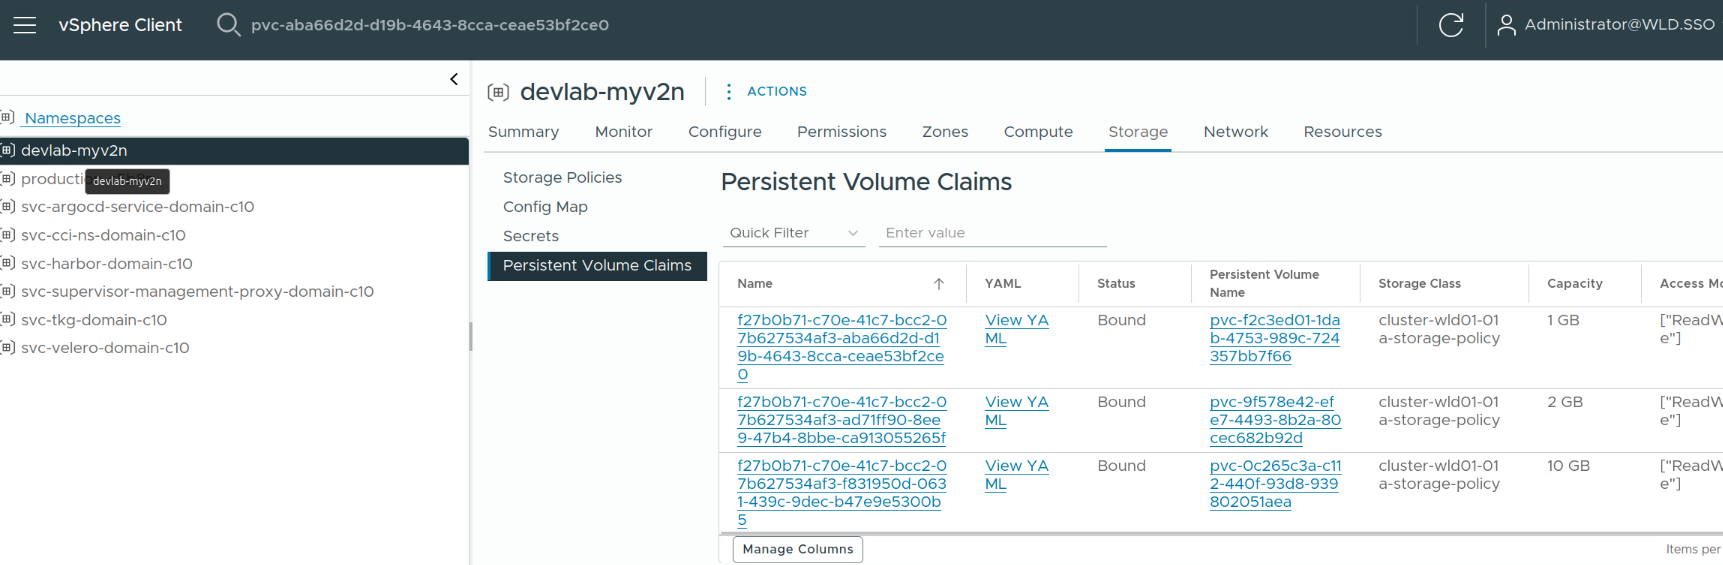Click the search magnifier icon
1723x565 pixels.
228,25
